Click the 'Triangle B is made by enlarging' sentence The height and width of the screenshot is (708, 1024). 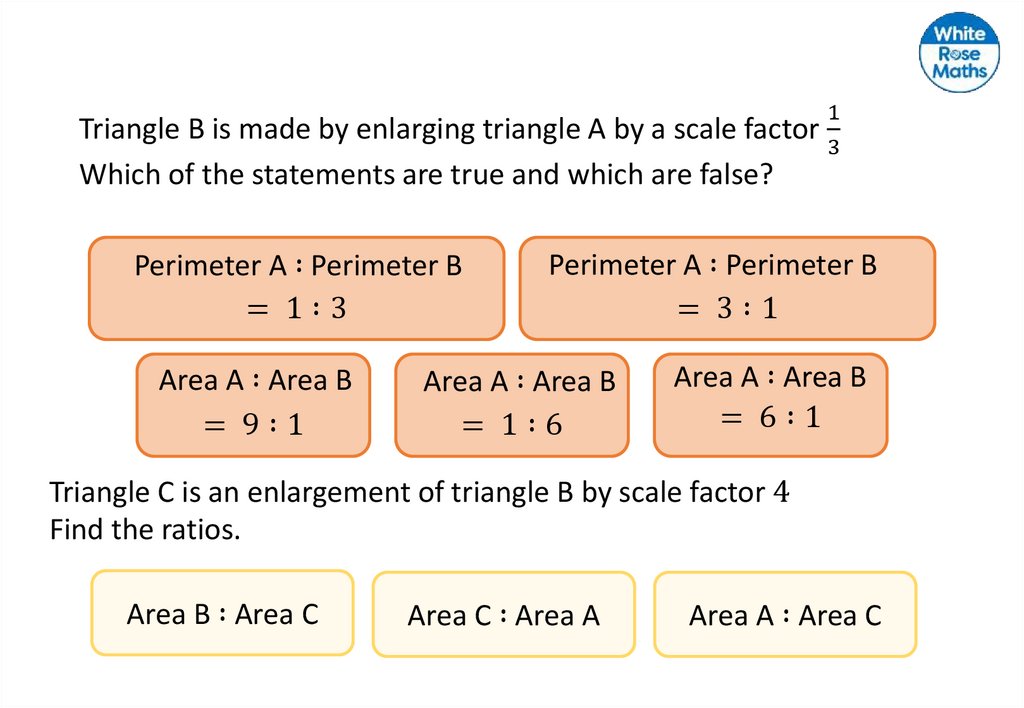[448, 130]
